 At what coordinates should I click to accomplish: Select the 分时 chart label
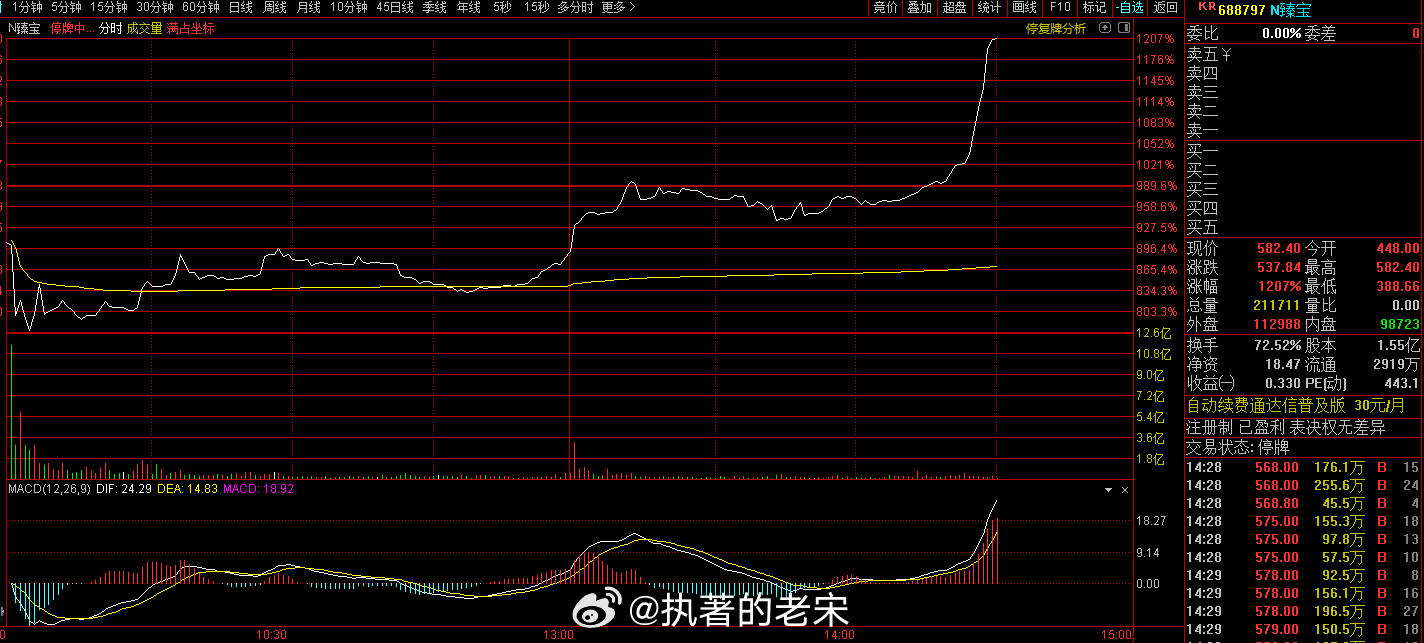pos(110,29)
